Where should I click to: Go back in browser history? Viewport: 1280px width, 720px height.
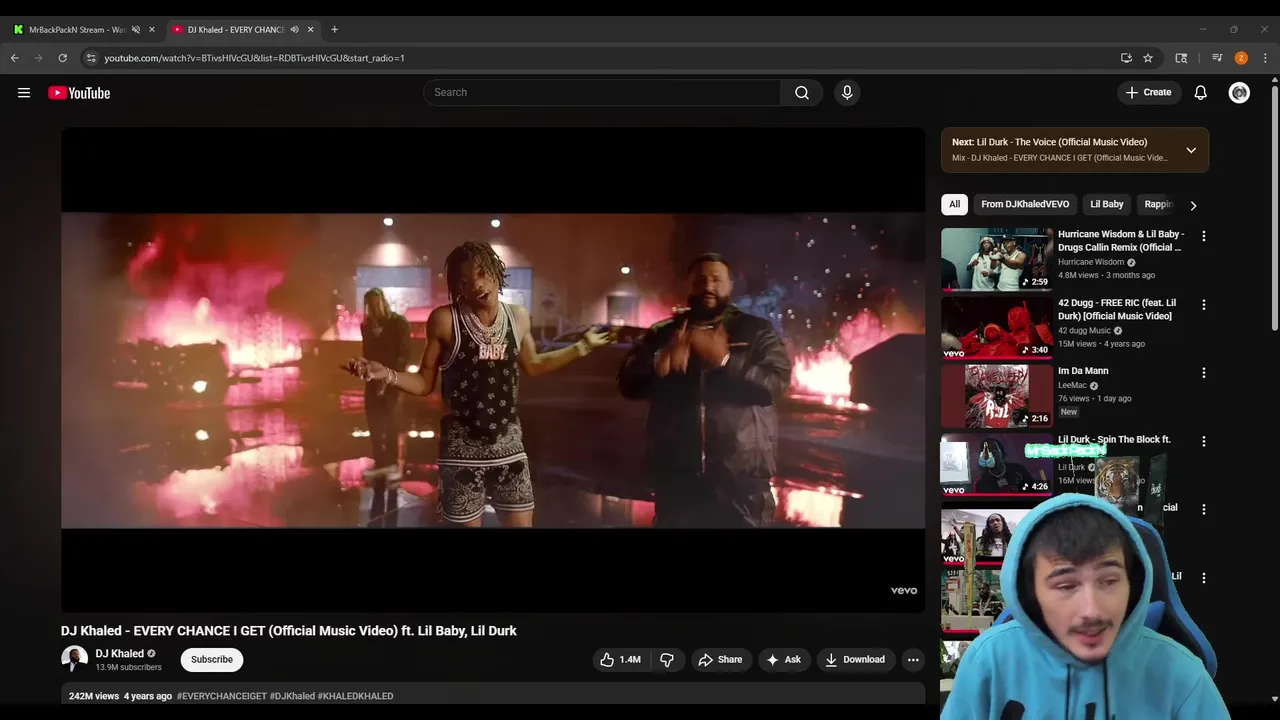(x=15, y=58)
